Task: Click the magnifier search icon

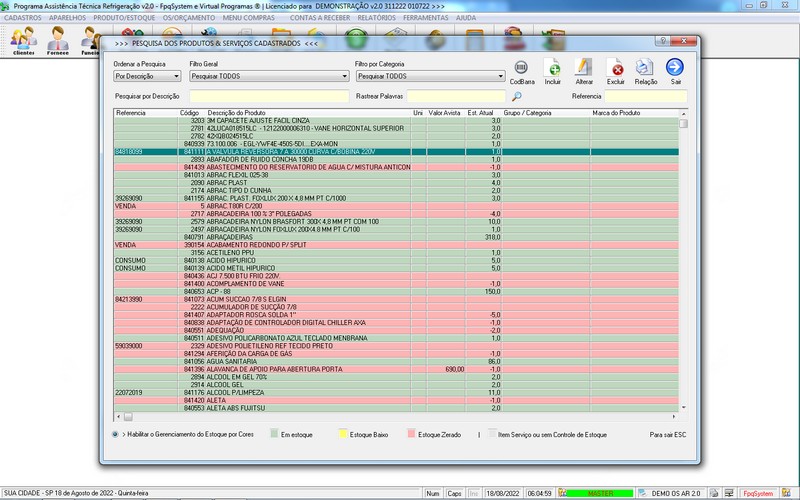Action: click(517, 97)
